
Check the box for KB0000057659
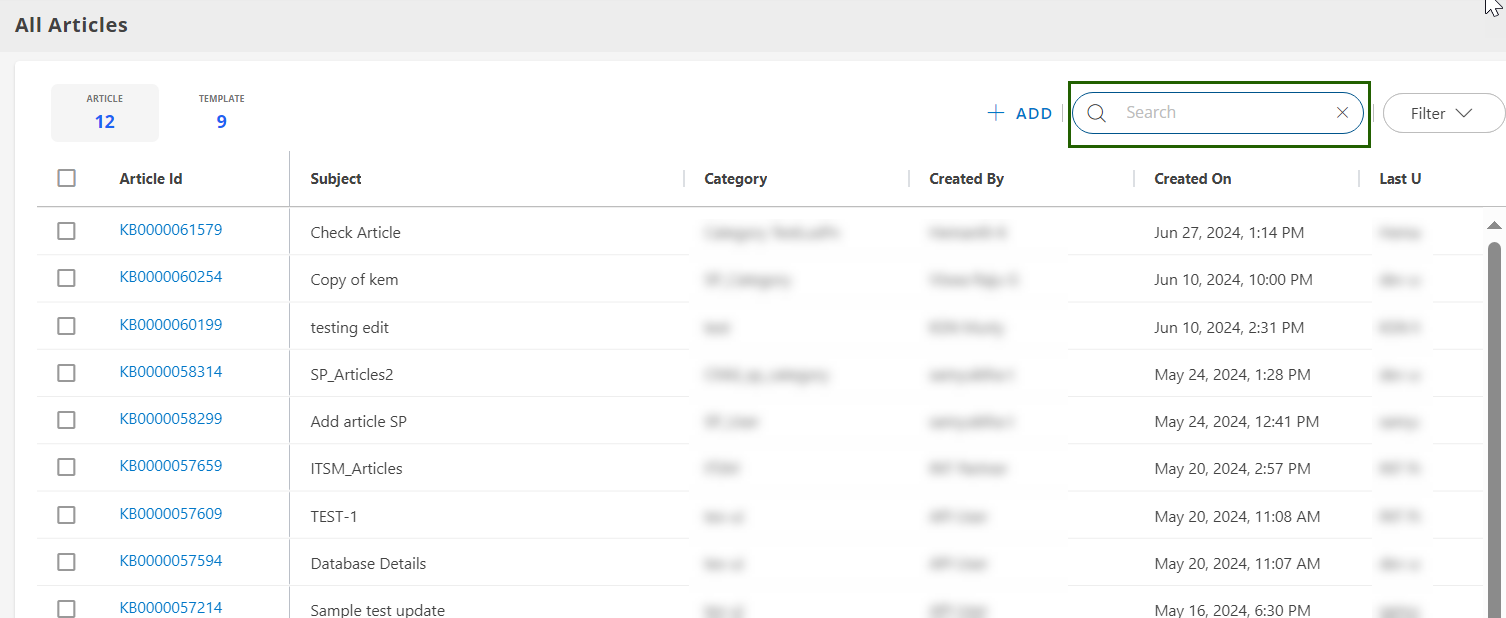coord(66,467)
